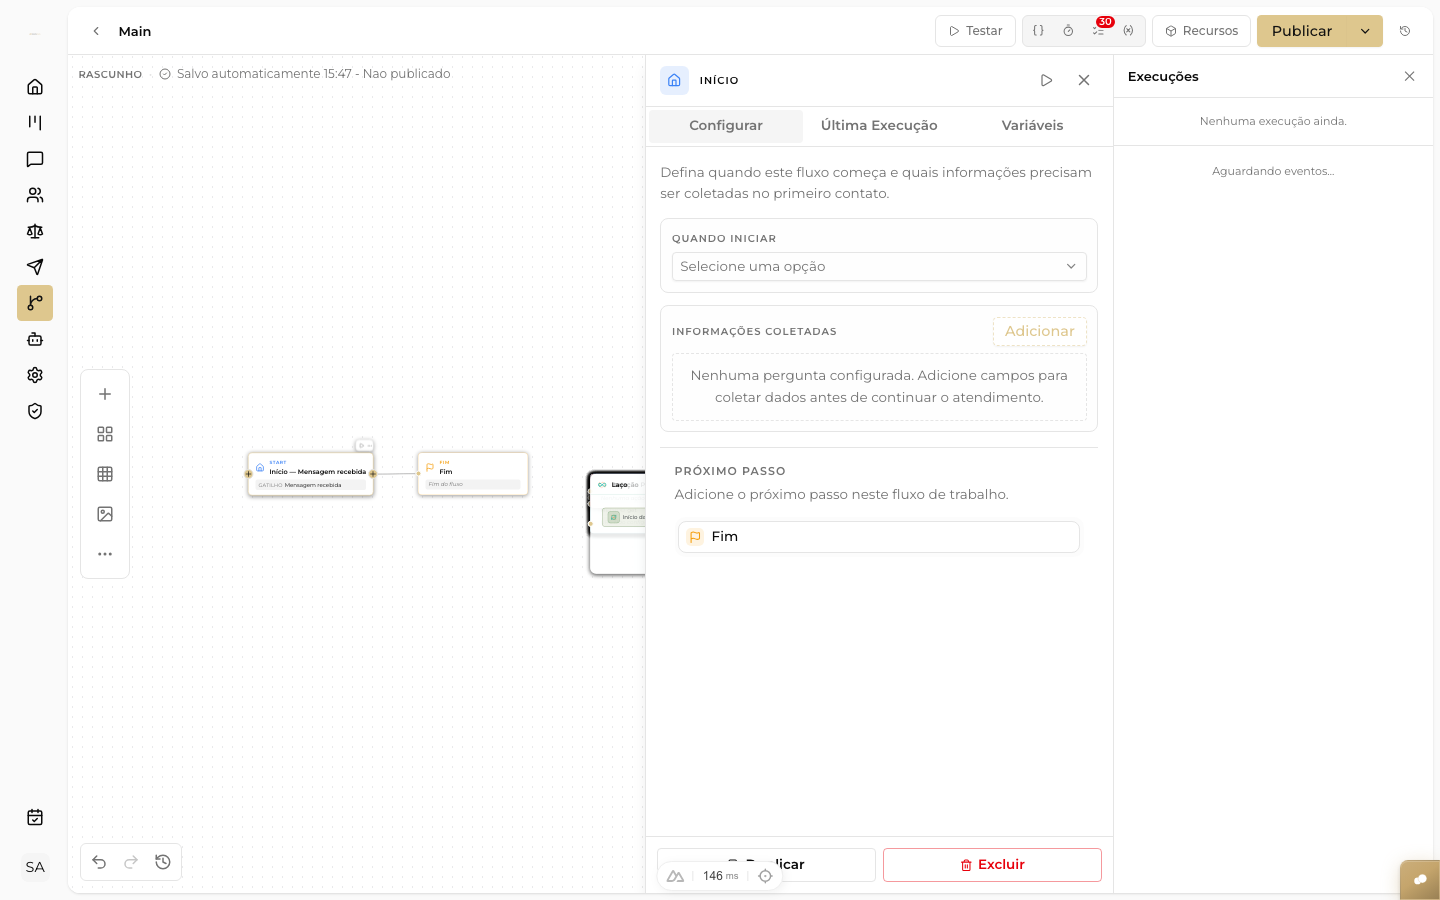Switch to the Variáveis tab
This screenshot has height=900, width=1440.
click(1032, 126)
